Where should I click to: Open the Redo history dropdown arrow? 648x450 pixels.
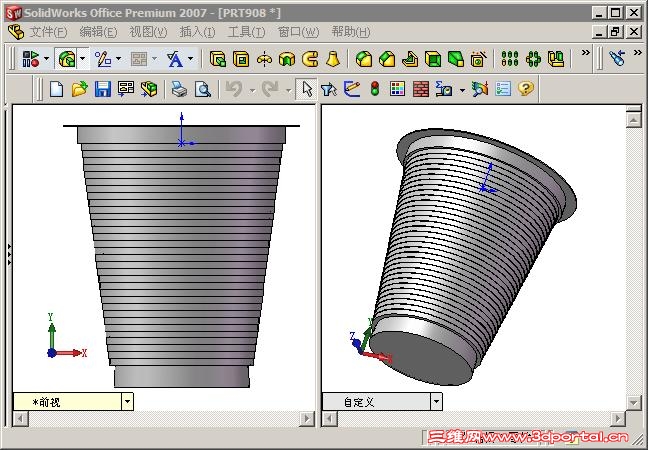pyautogui.click(x=288, y=90)
